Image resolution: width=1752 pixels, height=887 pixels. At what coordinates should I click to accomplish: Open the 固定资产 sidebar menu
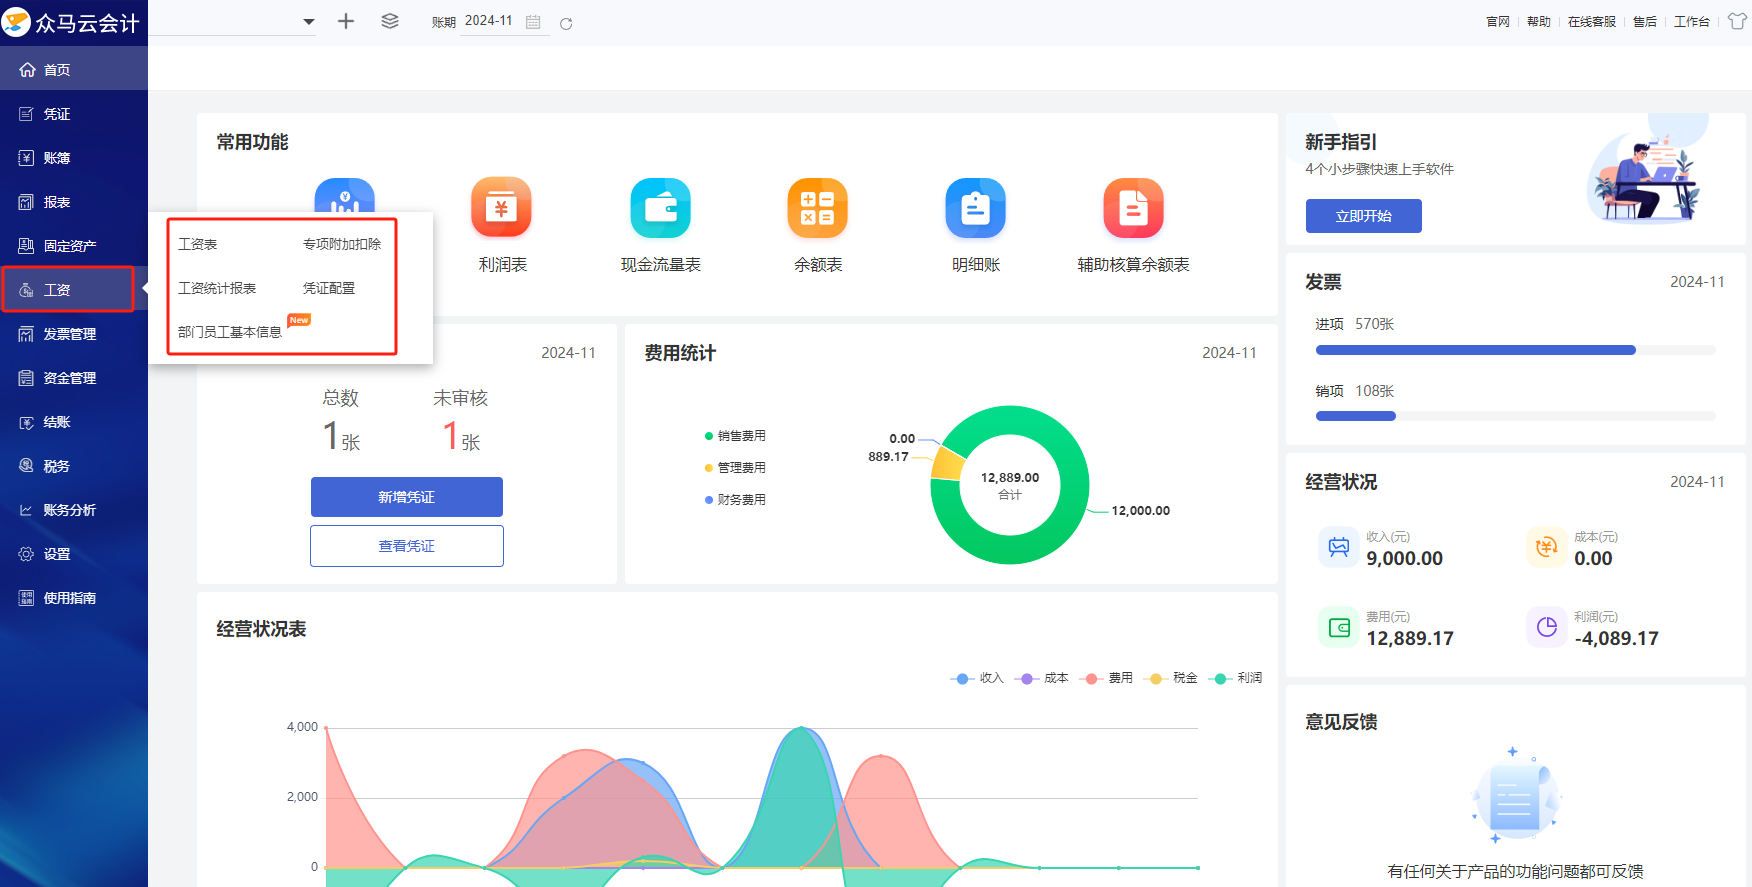point(74,246)
